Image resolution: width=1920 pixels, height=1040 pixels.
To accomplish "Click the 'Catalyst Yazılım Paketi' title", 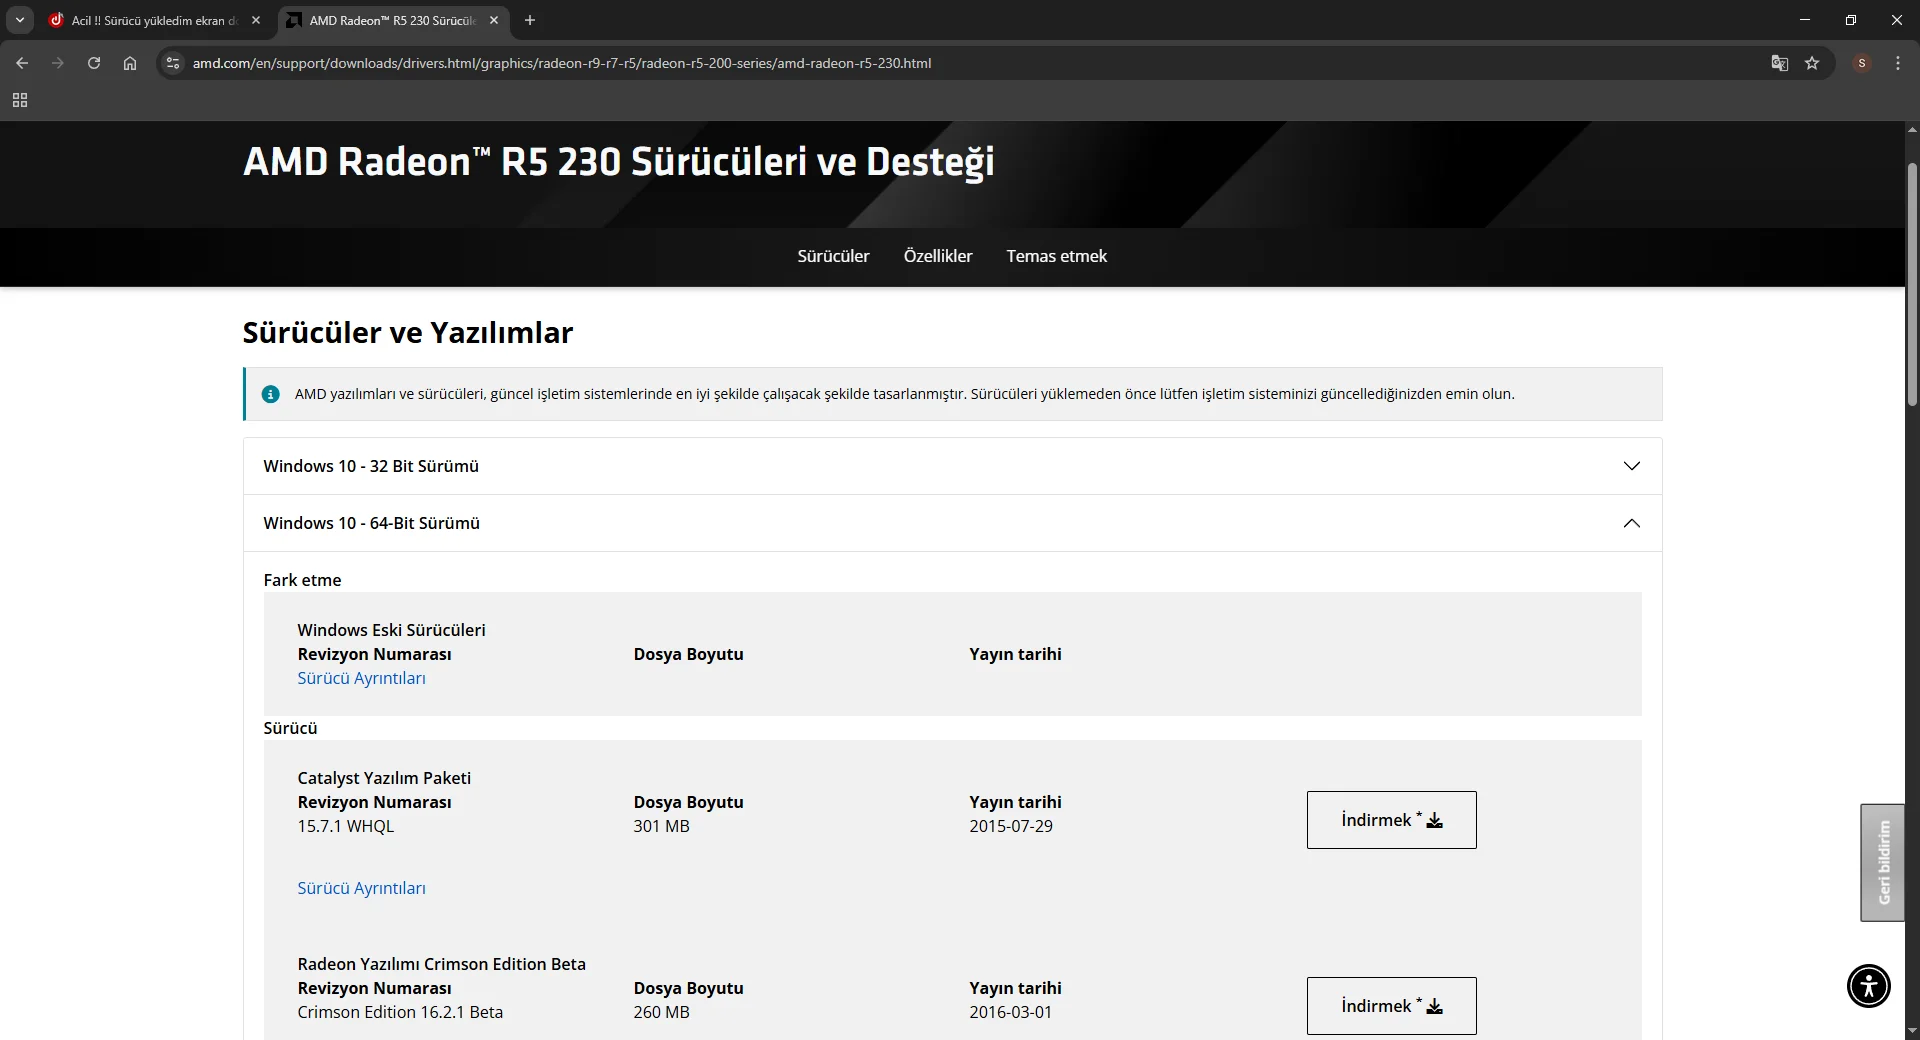I will pos(384,778).
